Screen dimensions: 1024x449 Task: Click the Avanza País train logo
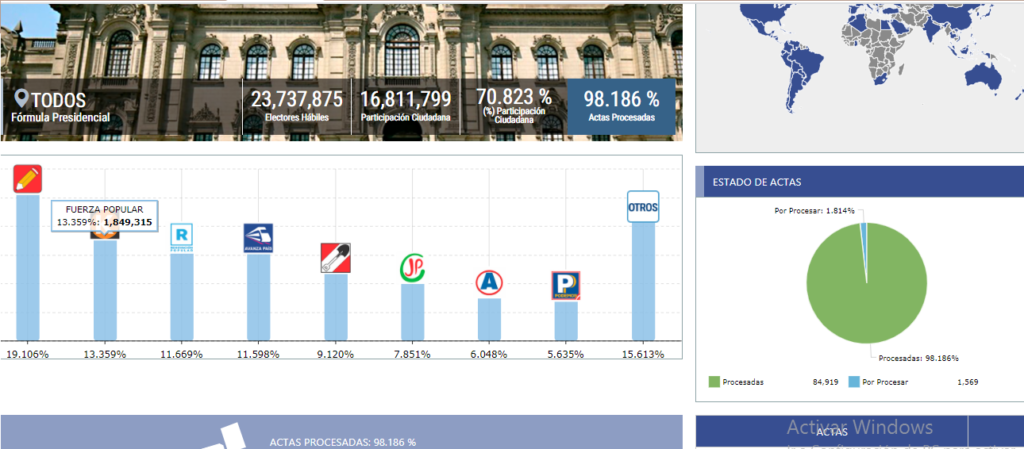point(258,238)
